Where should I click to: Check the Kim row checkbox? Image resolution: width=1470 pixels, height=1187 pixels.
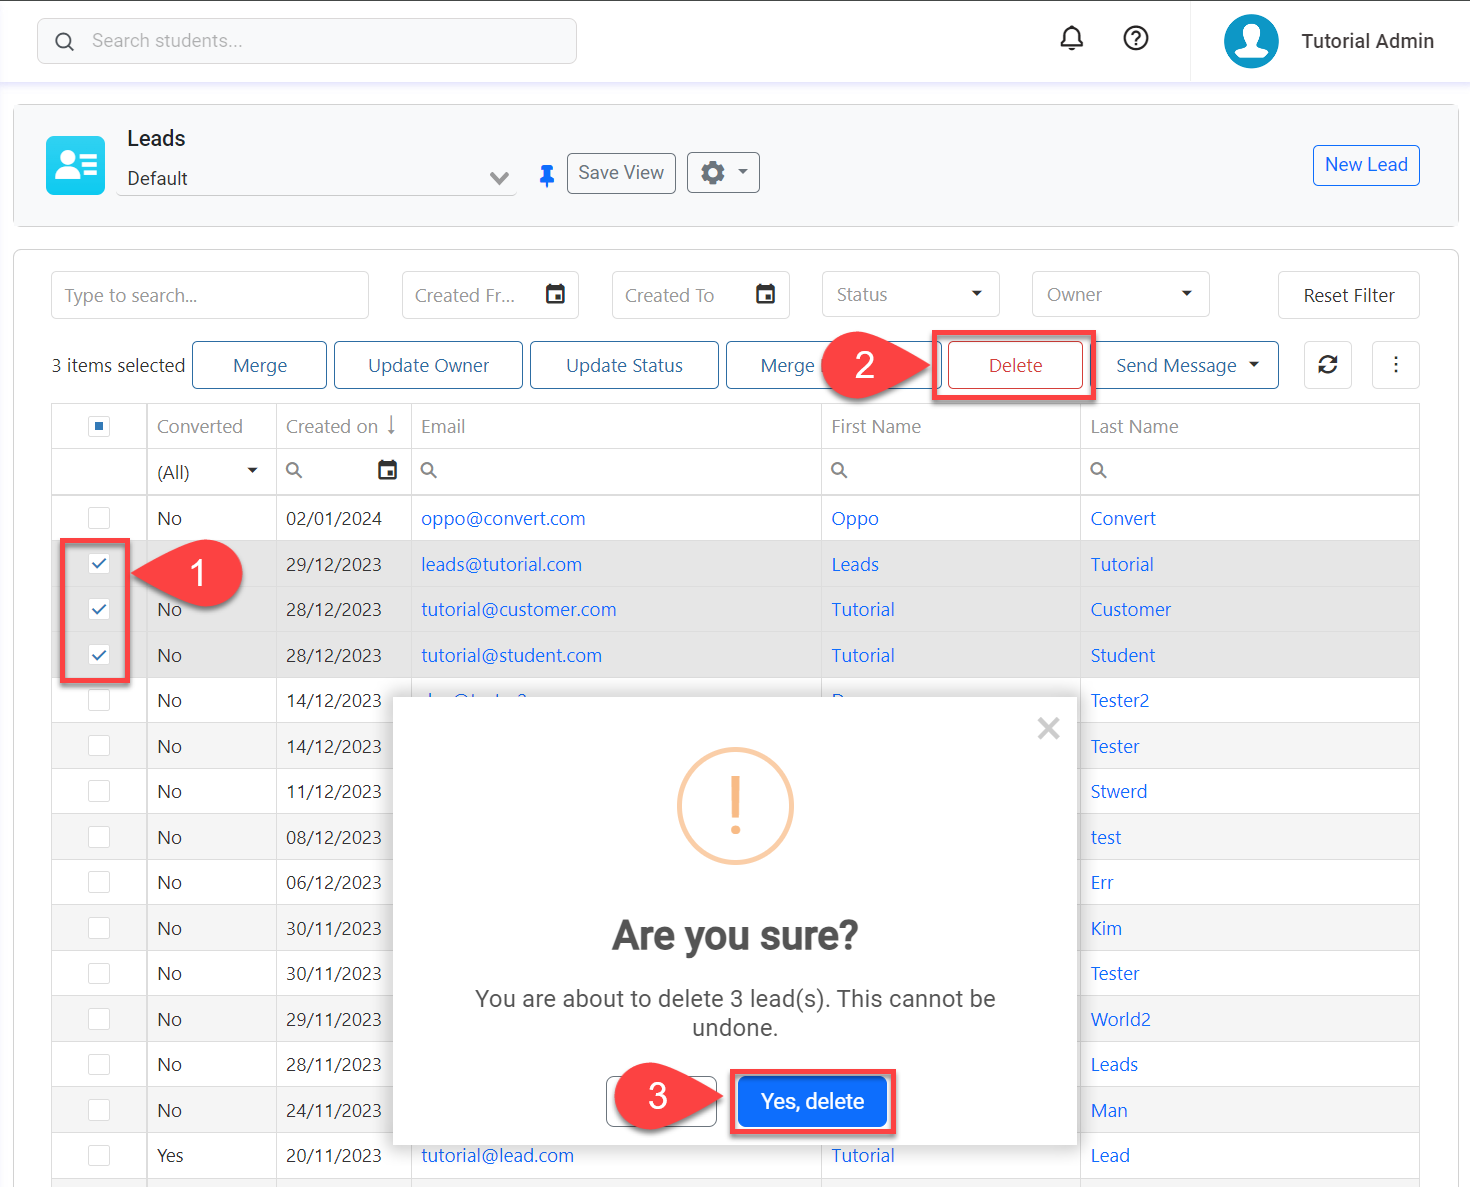click(x=99, y=928)
